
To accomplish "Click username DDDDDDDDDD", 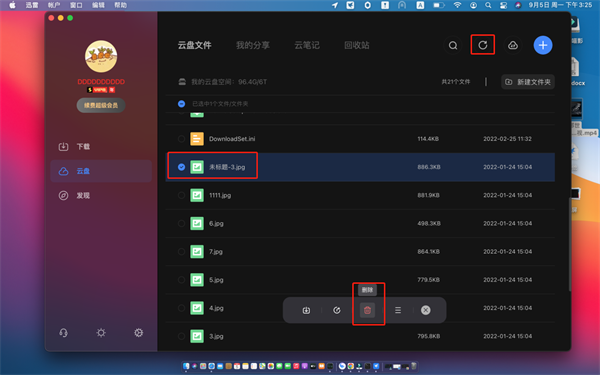I will tap(101, 82).
